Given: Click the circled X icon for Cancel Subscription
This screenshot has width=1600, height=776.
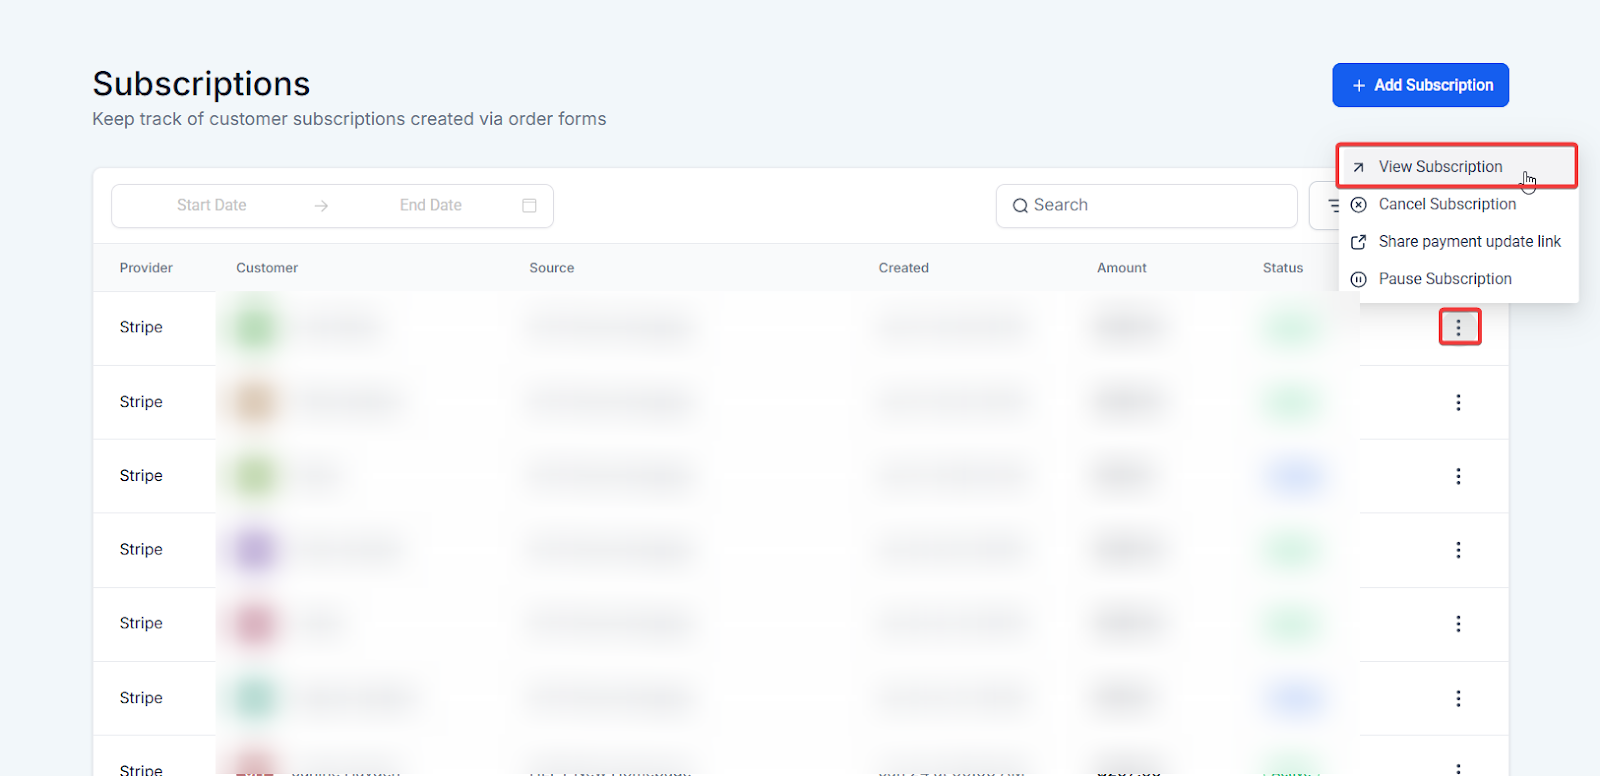Looking at the screenshot, I should click(1358, 205).
